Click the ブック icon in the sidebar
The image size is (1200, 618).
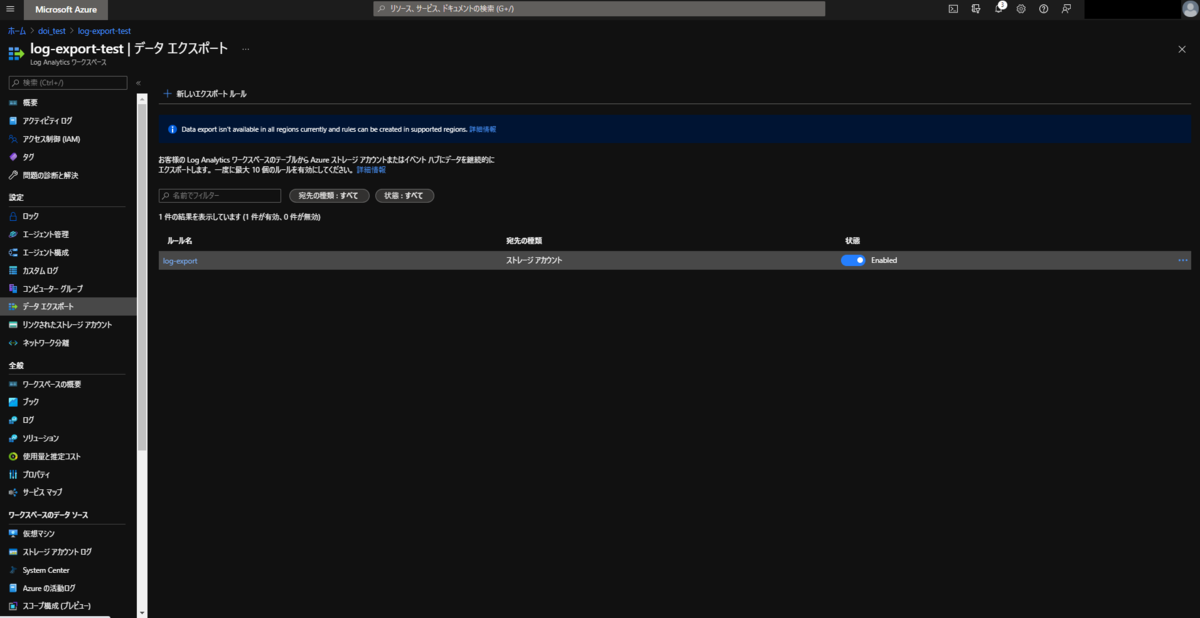coord(13,402)
